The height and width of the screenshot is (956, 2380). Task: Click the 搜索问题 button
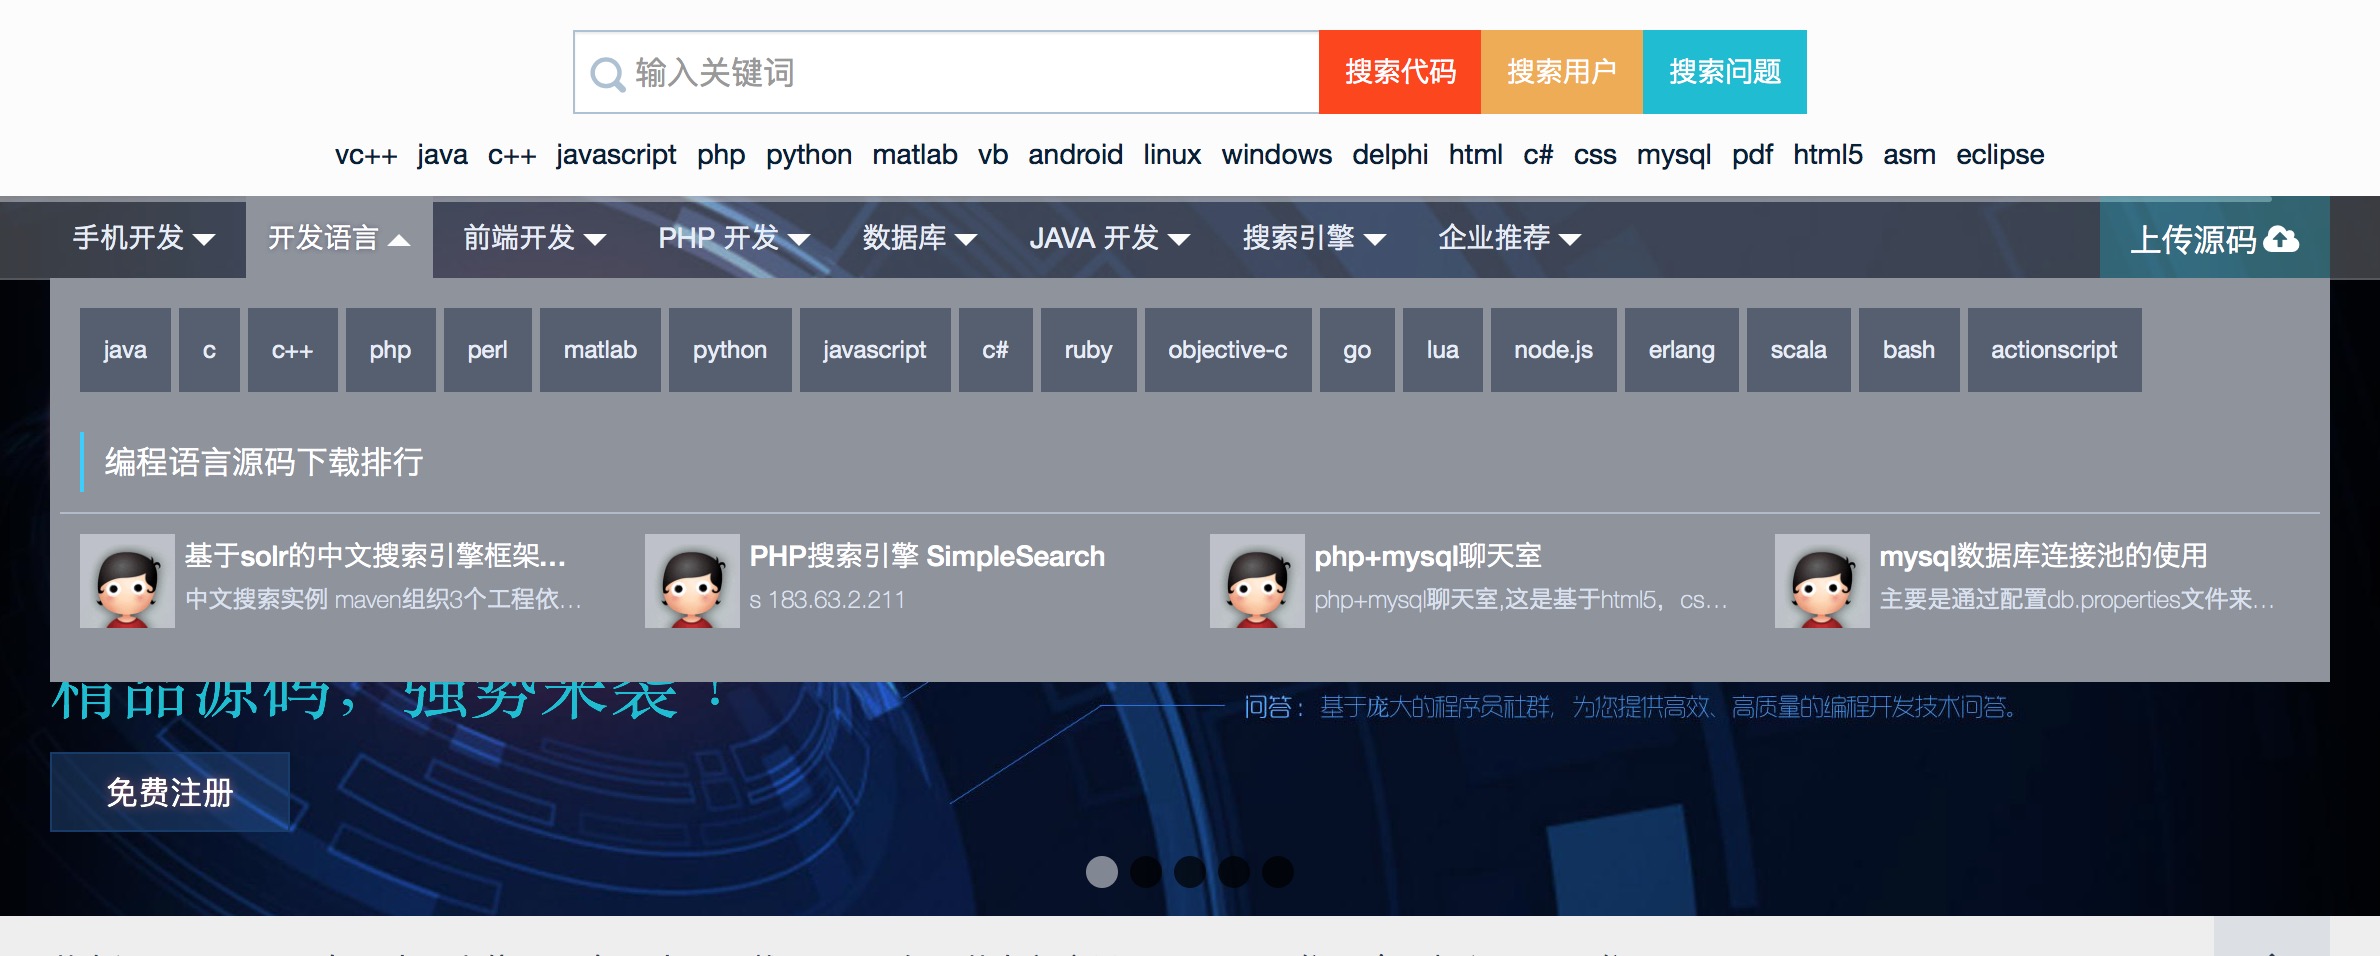tap(1725, 72)
